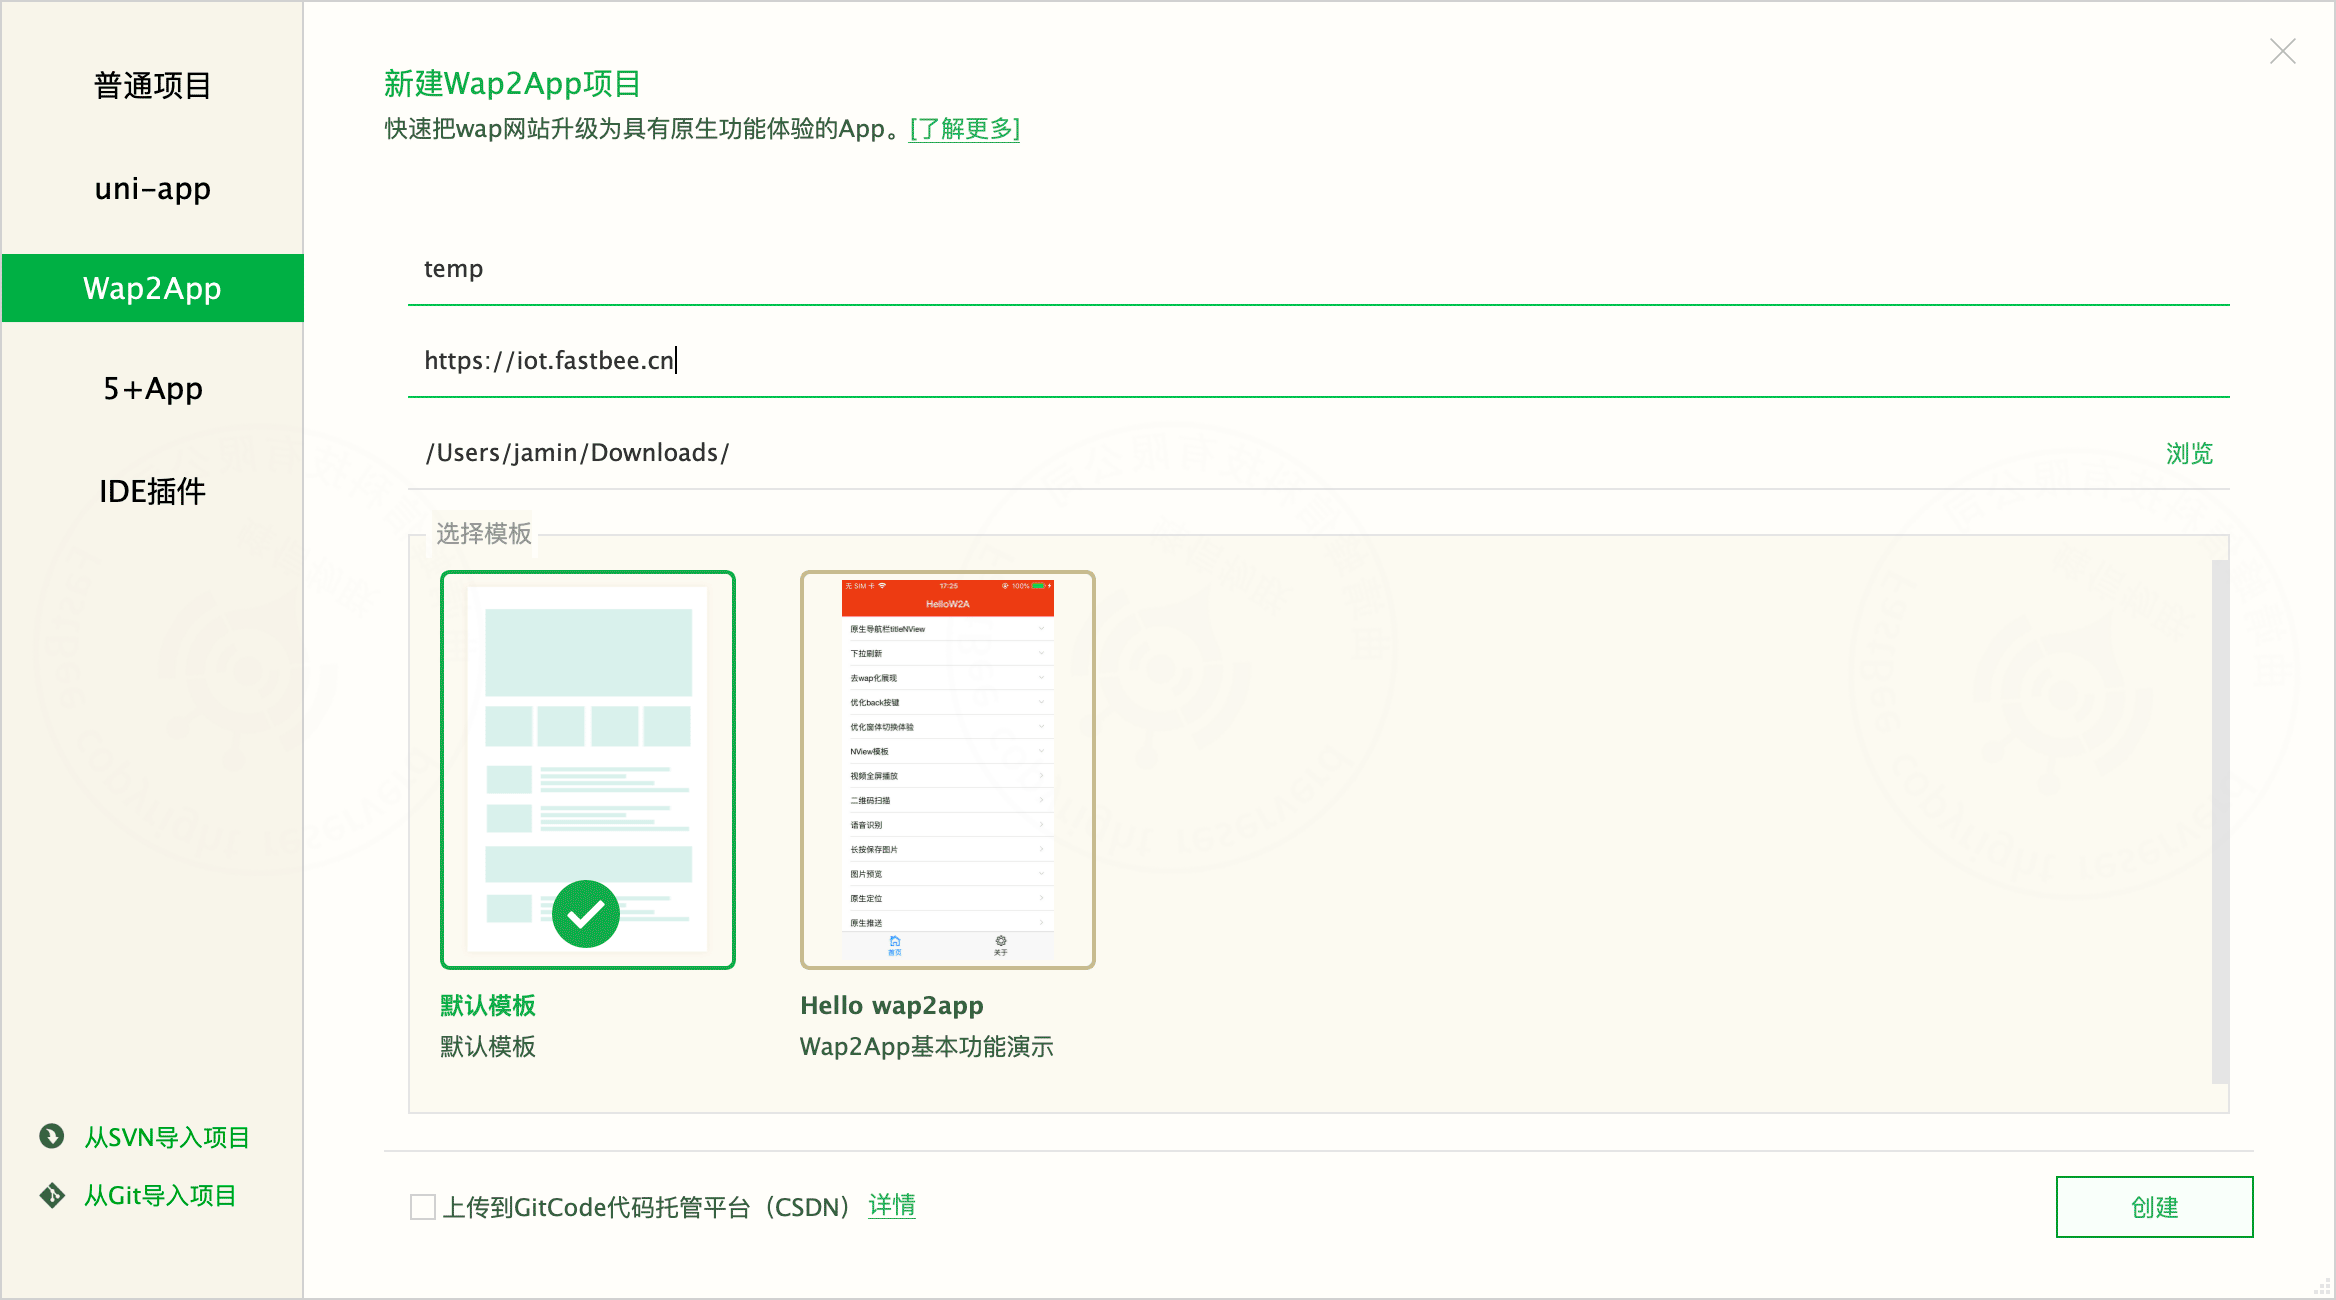Click the website URL input field
Viewport: 2336px width, 1300px height.
pos(1318,361)
